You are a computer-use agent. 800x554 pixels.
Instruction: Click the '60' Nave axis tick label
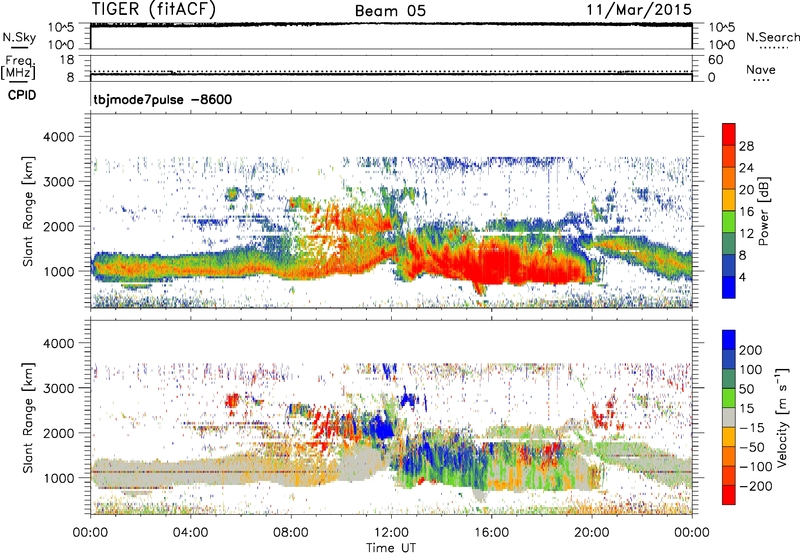(x=715, y=60)
